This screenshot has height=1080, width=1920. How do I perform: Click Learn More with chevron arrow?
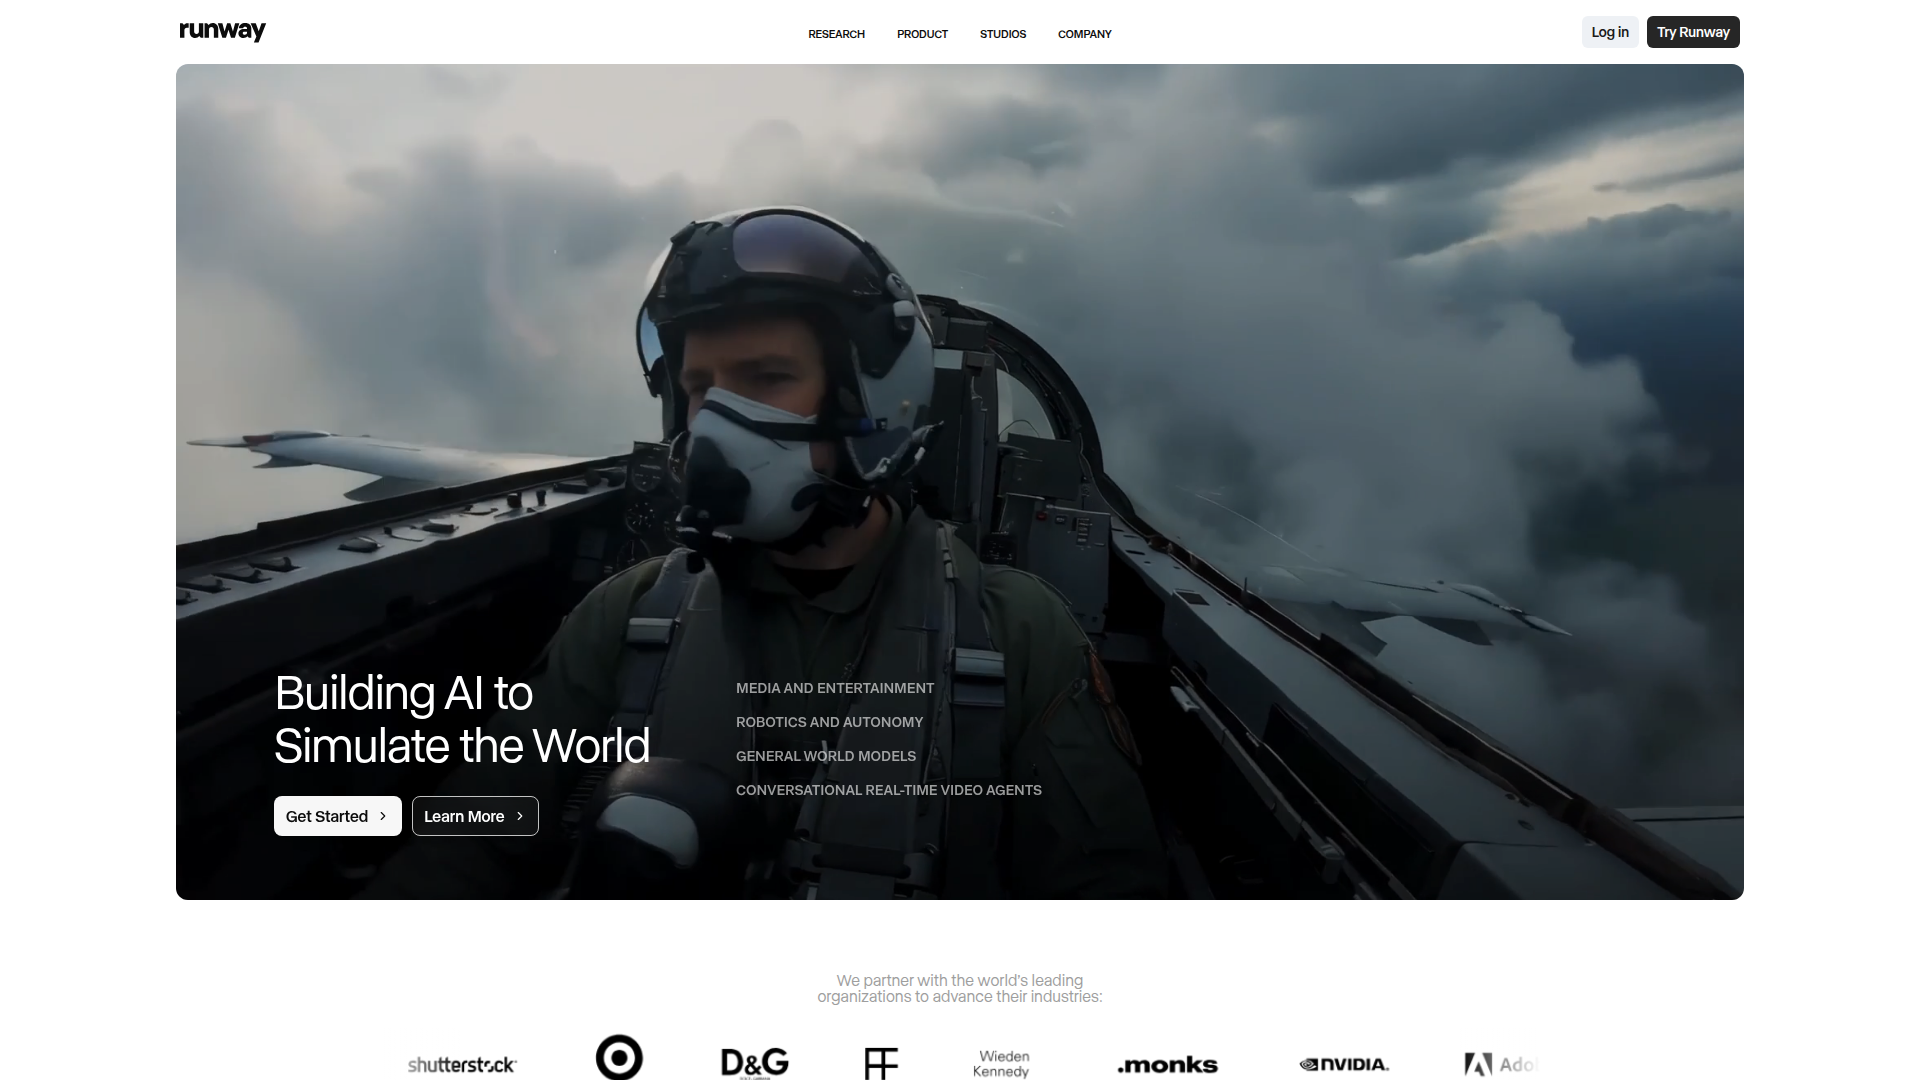(475, 816)
